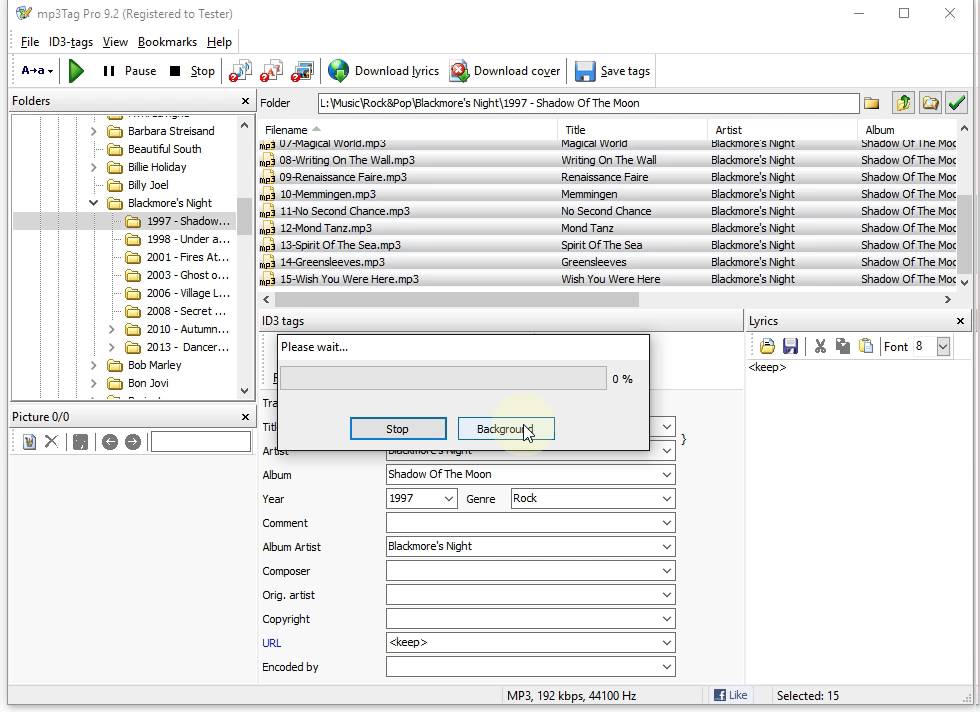The width and height of the screenshot is (980, 712).
Task: Close the Picture panel
Action: pyautogui.click(x=245, y=416)
